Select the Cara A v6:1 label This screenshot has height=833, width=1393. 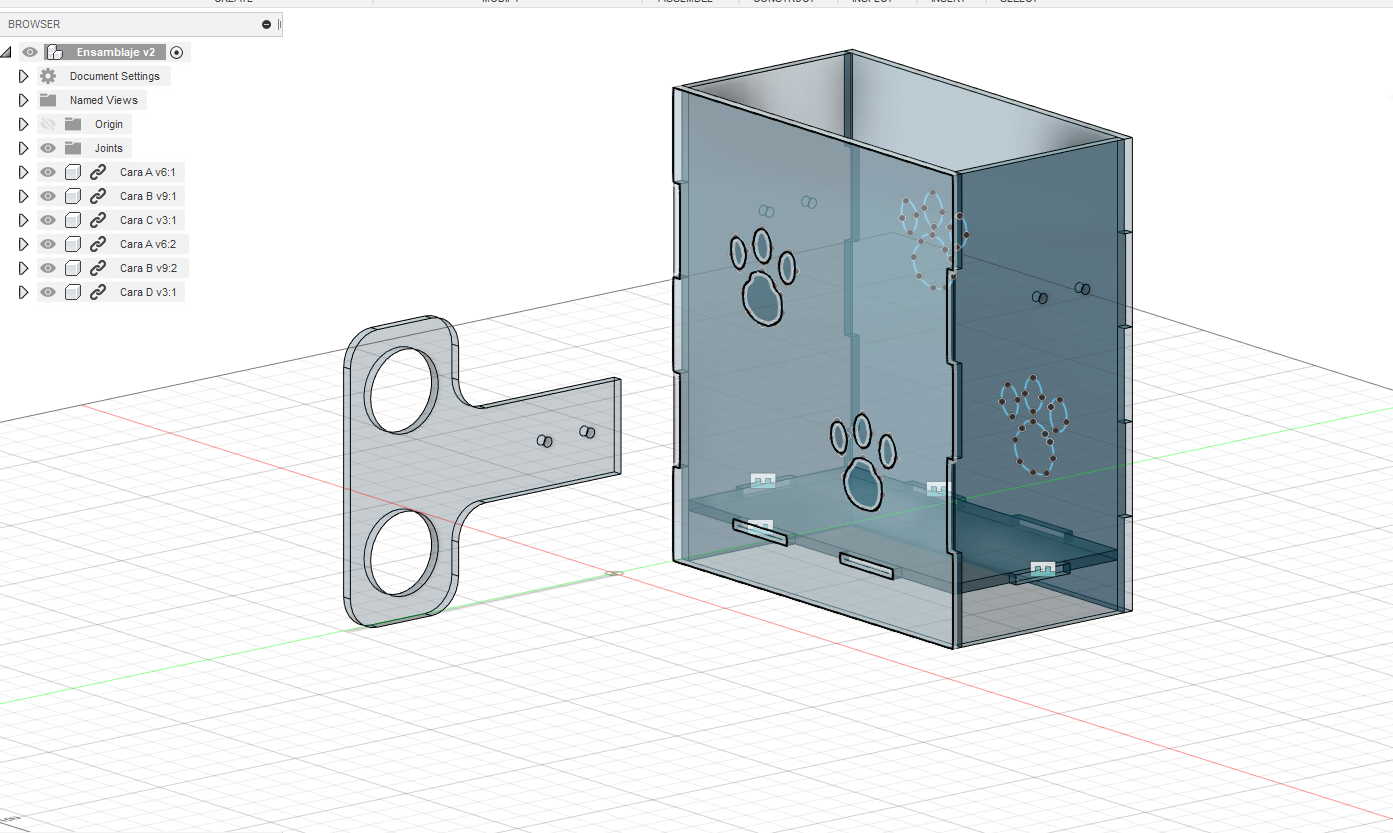coord(148,172)
